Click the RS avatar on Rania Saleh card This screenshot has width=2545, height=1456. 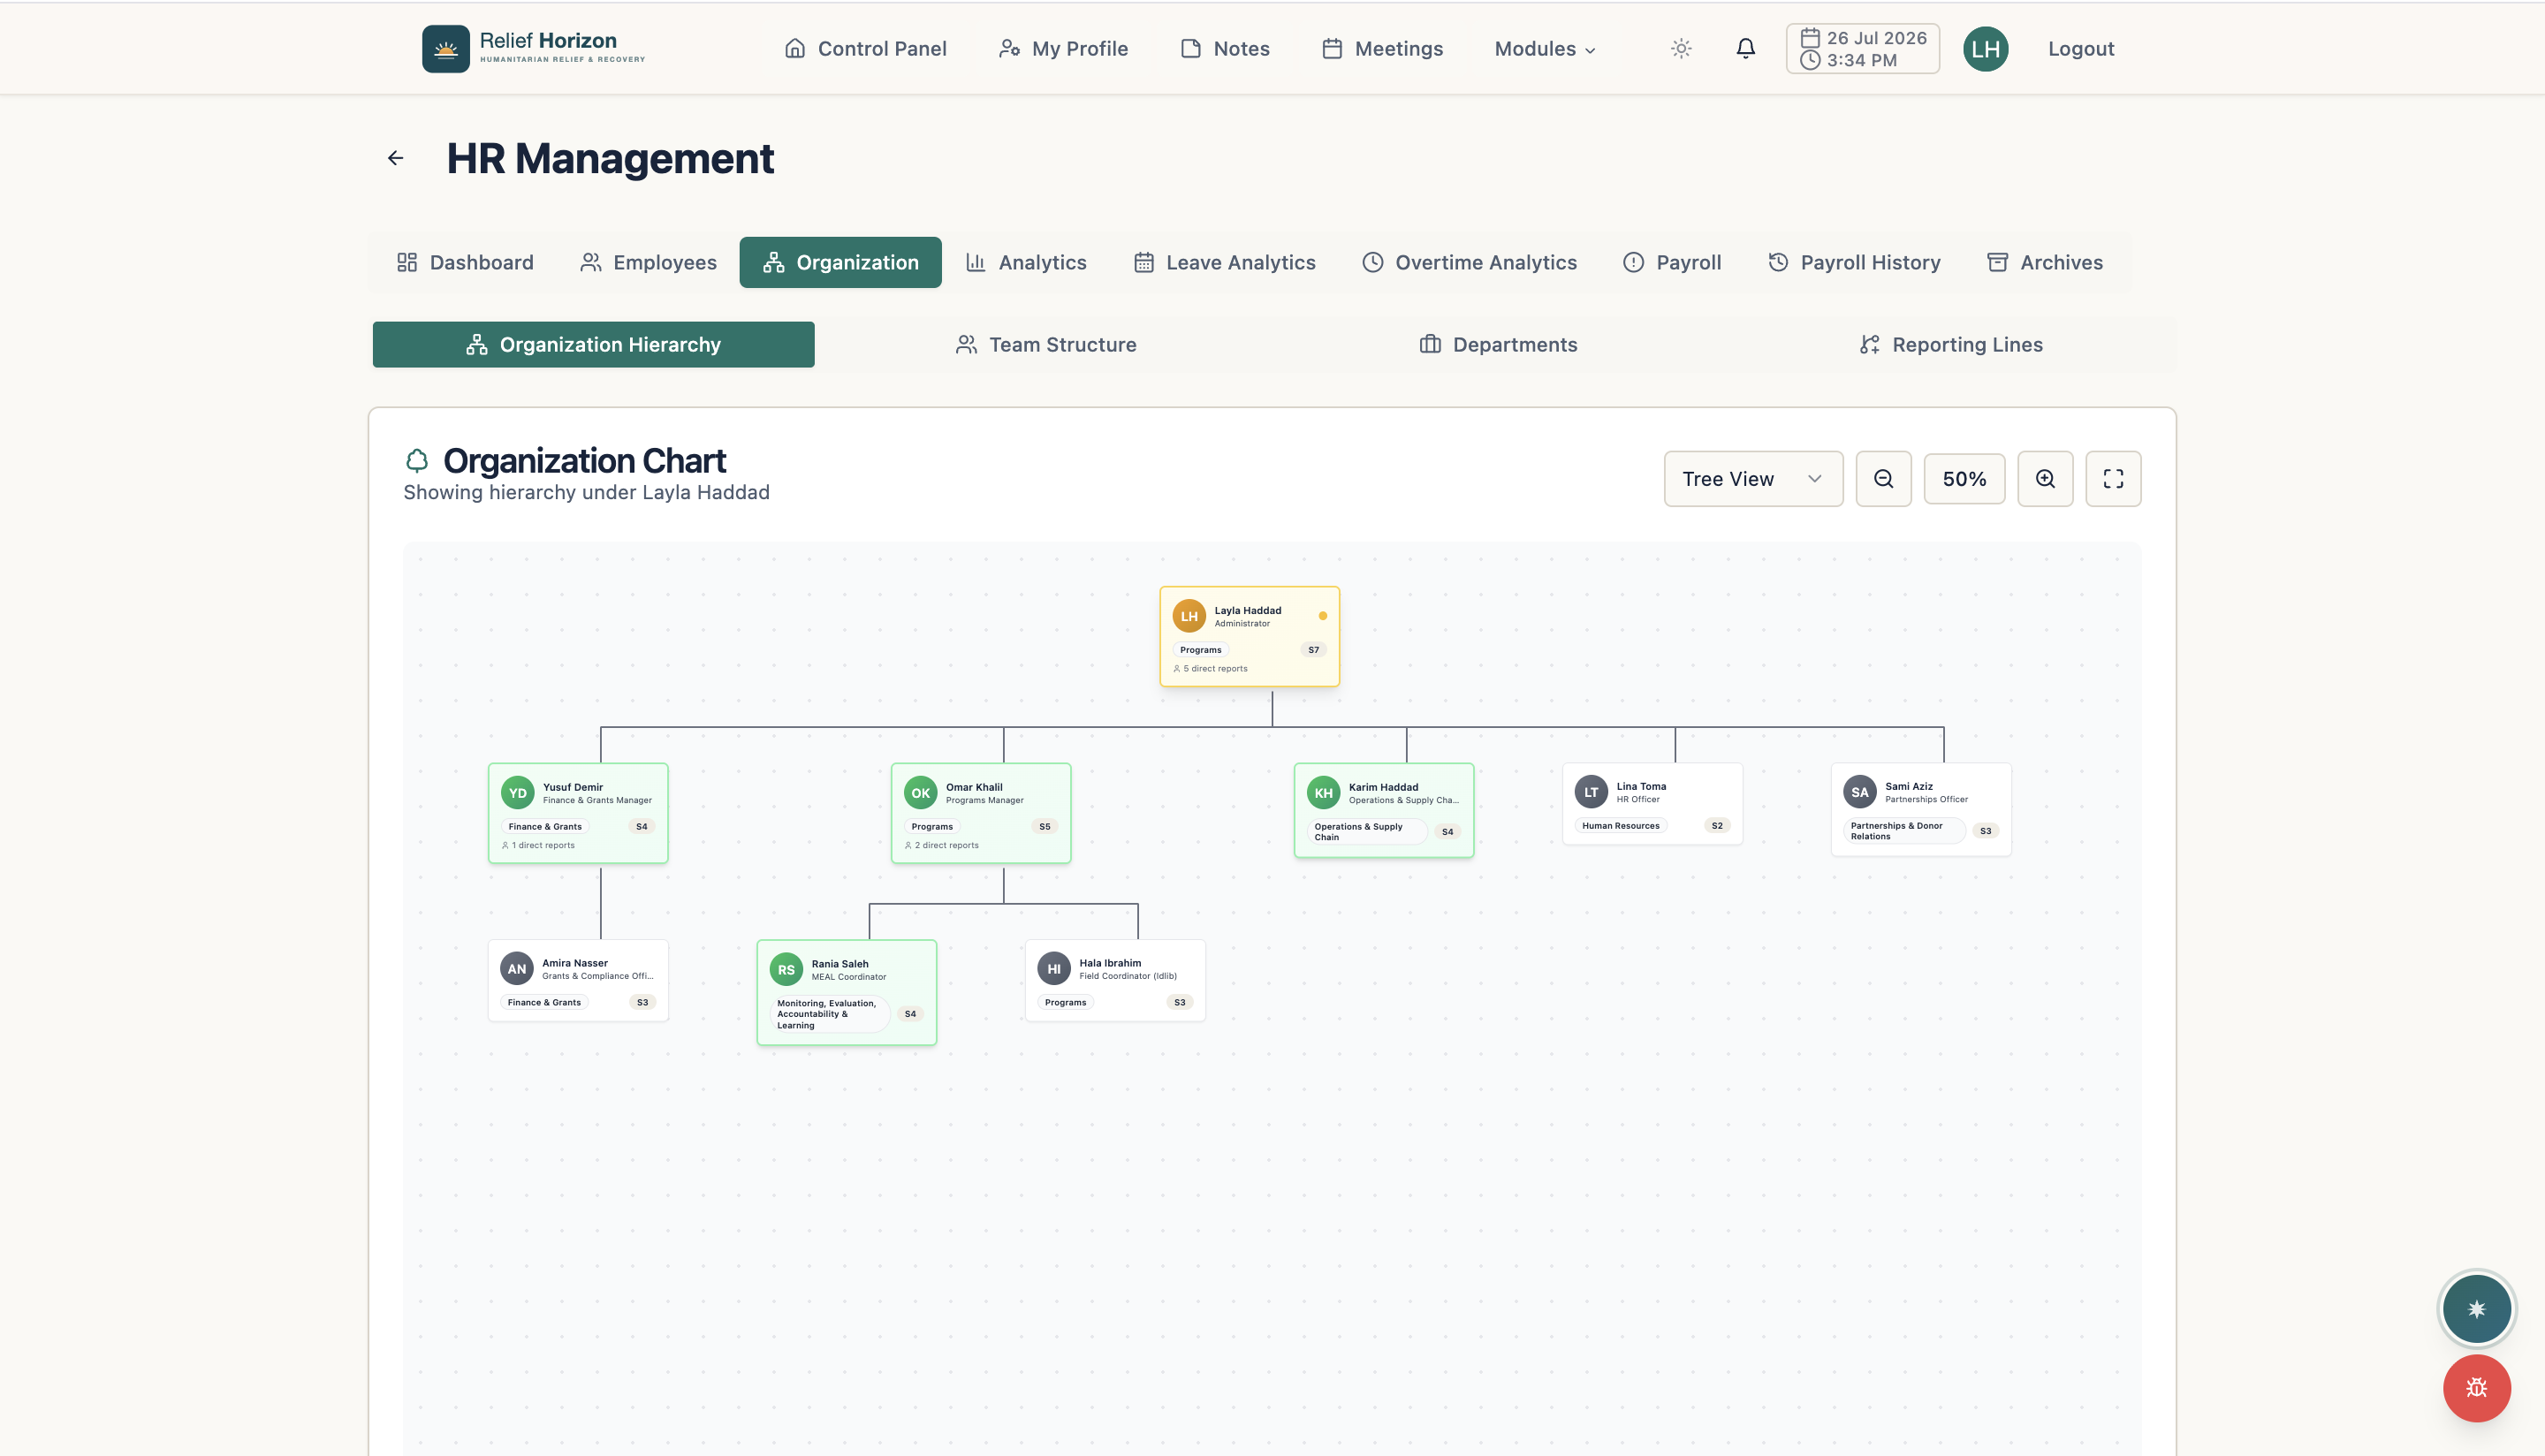[x=786, y=970]
